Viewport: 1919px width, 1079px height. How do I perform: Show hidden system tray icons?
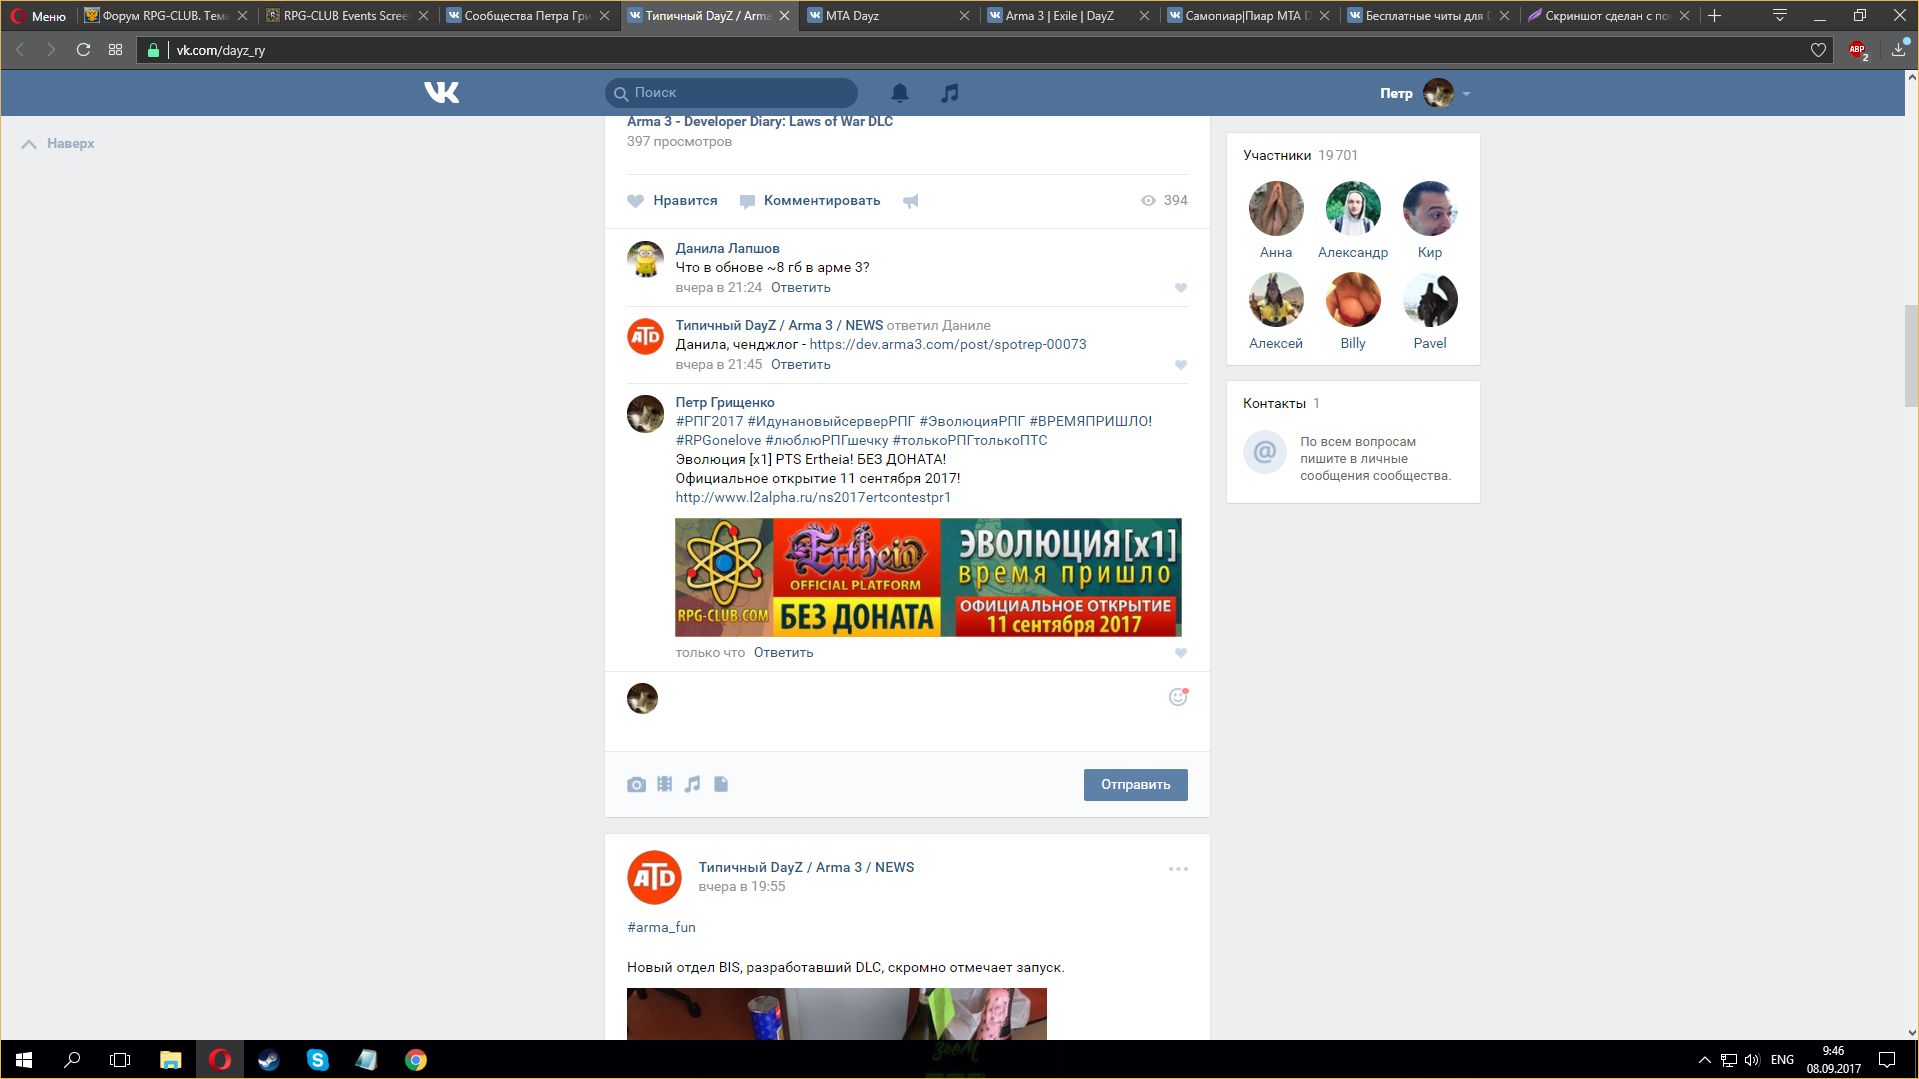tap(1704, 1060)
